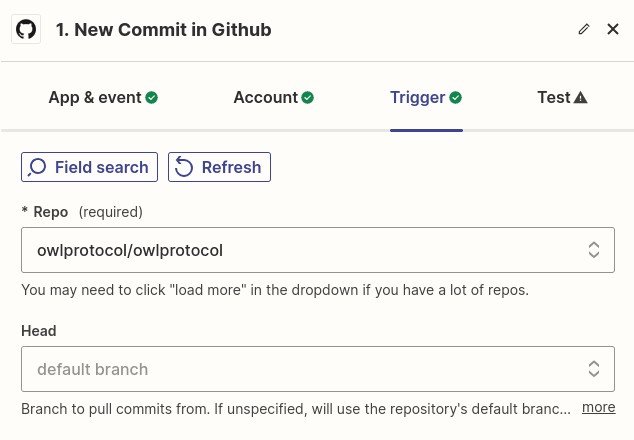This screenshot has width=634, height=440.
Task: Switch to the App & event tab
Action: point(95,97)
